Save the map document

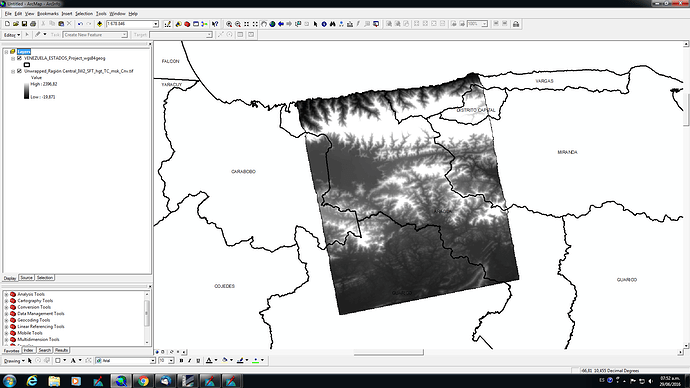(24, 24)
